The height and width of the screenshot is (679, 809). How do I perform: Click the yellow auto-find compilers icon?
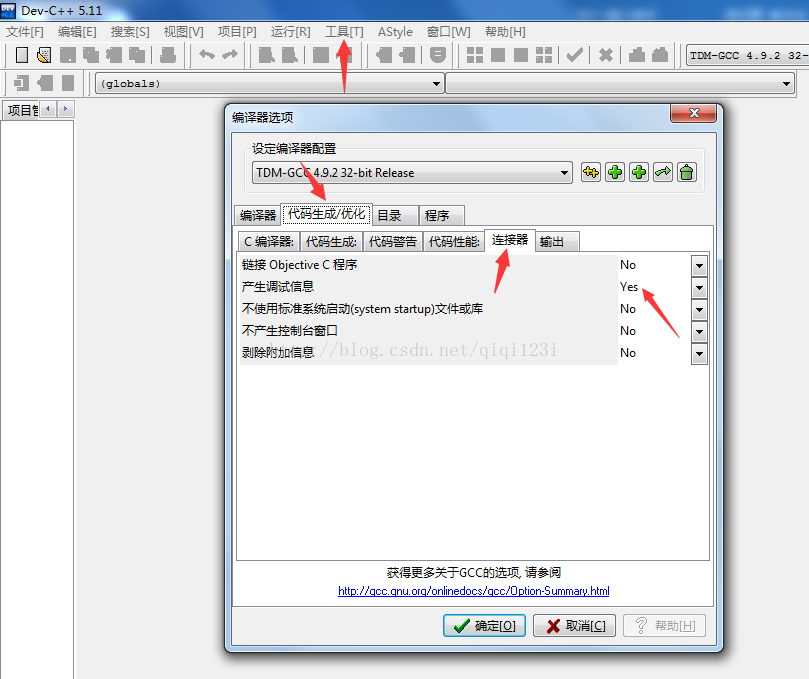point(591,172)
